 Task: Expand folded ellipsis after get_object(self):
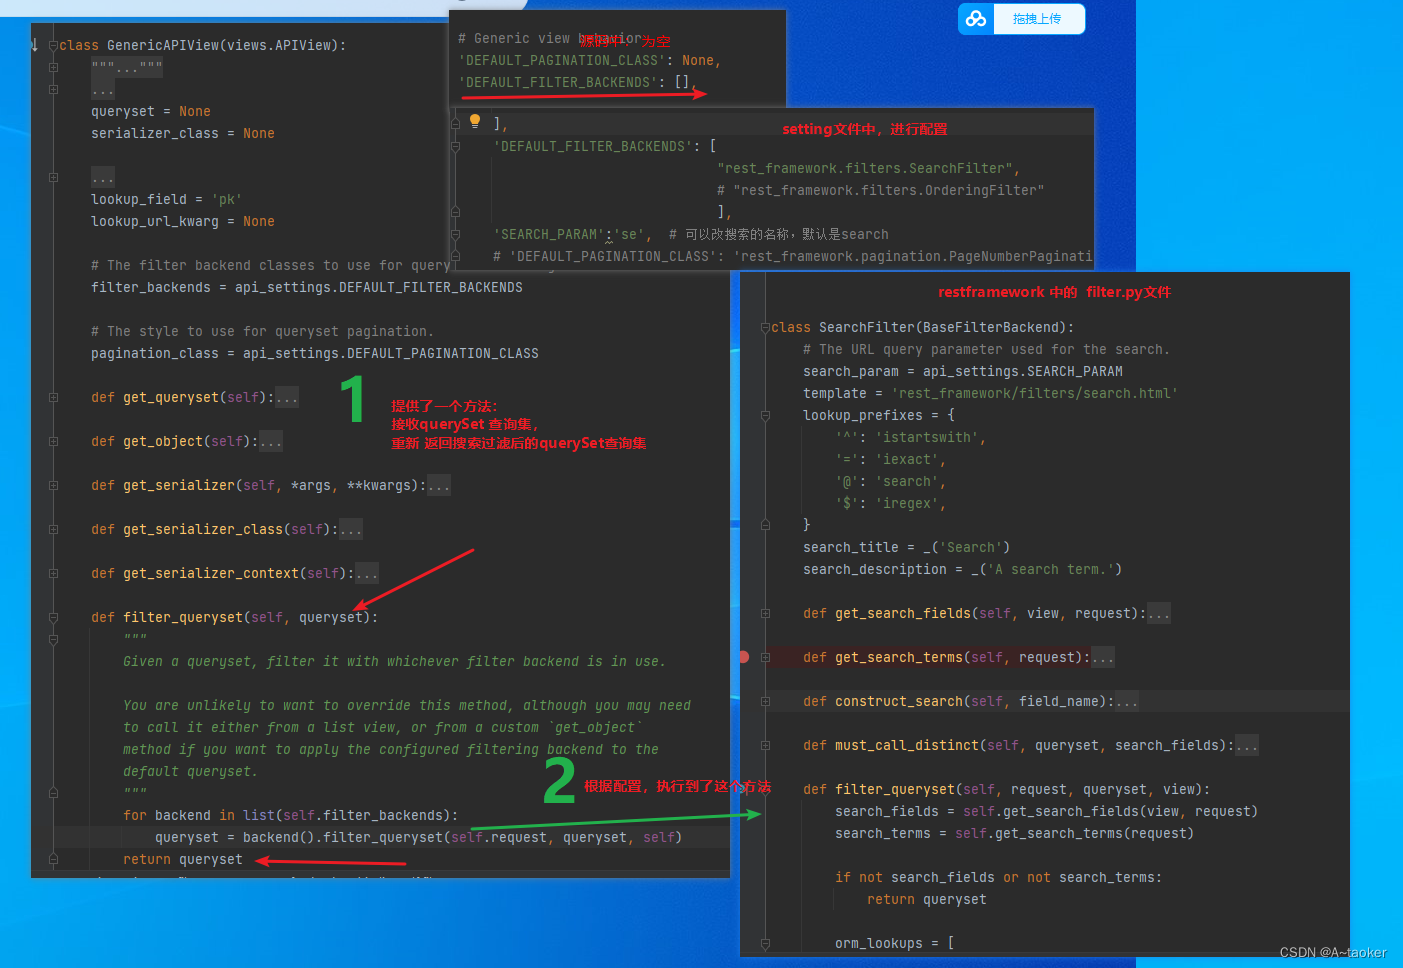(271, 441)
